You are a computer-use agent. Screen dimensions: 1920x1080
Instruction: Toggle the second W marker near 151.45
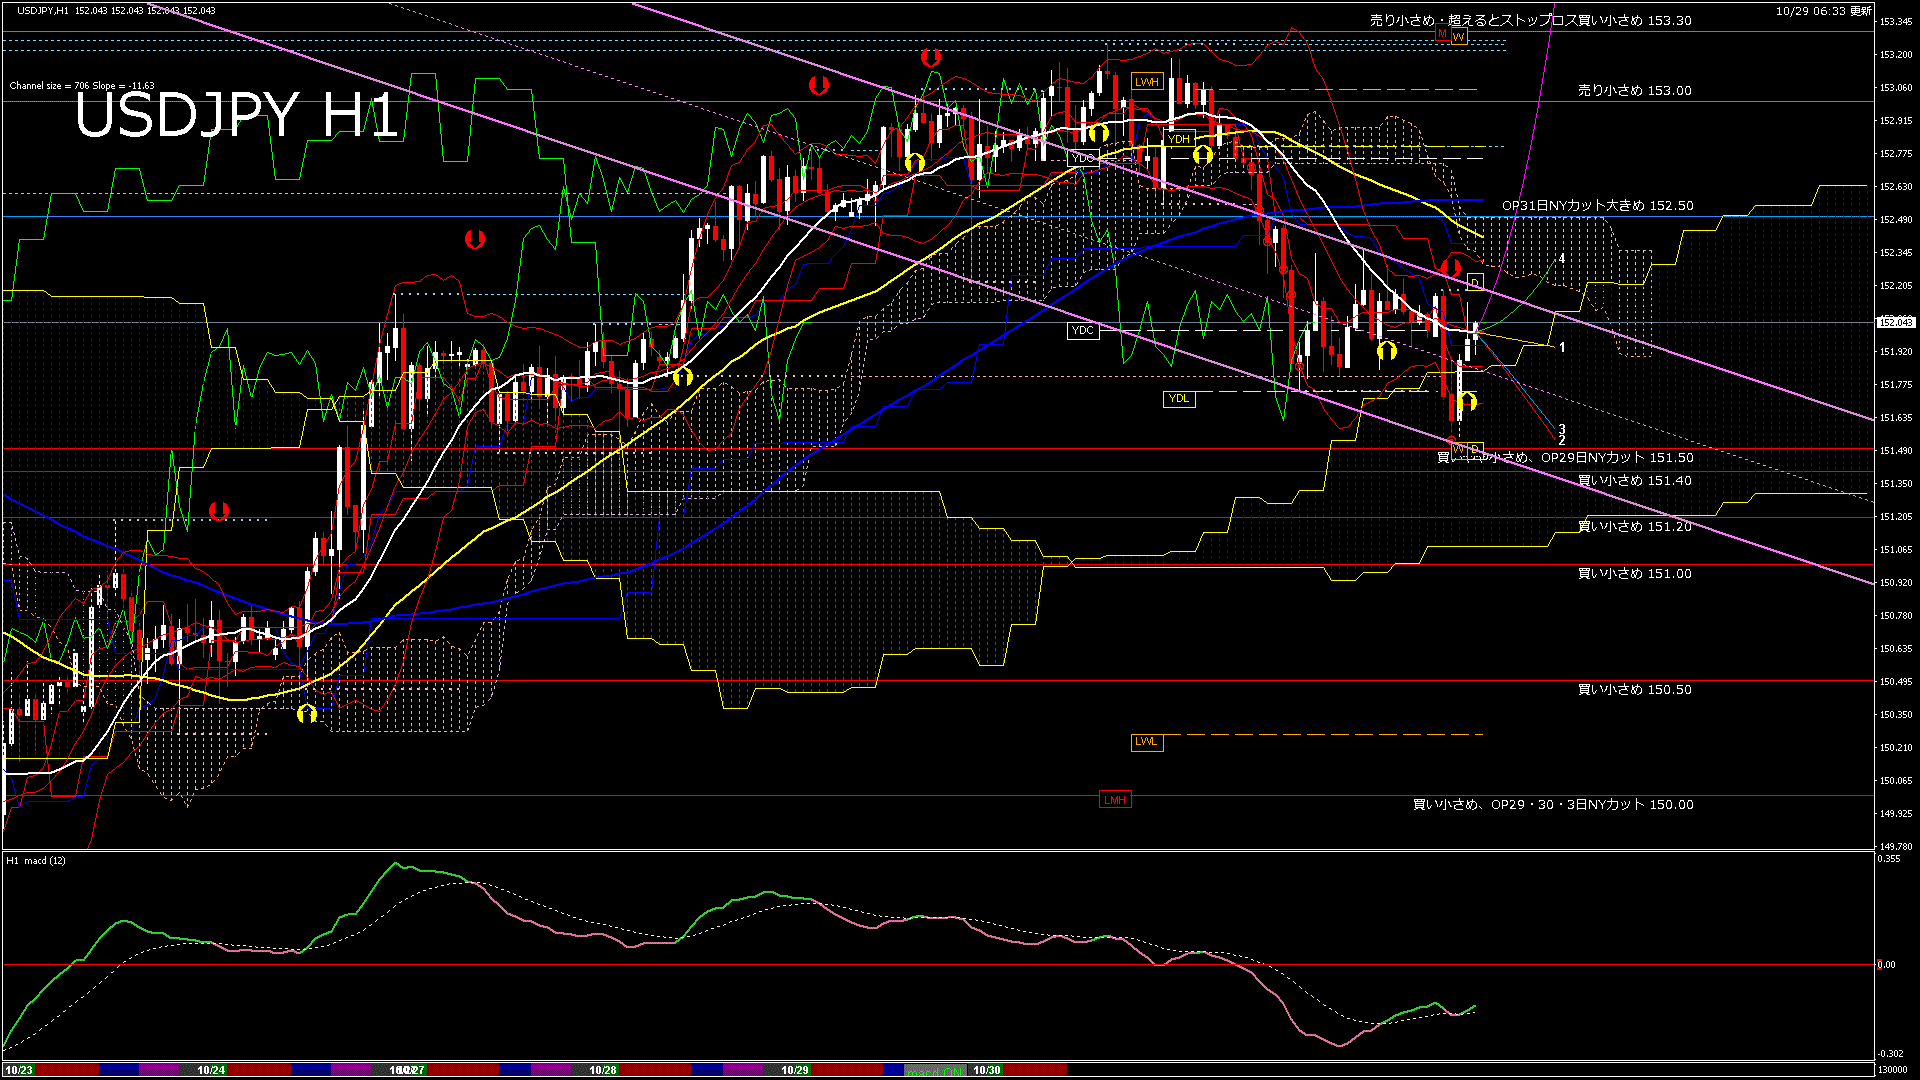coord(1457,448)
